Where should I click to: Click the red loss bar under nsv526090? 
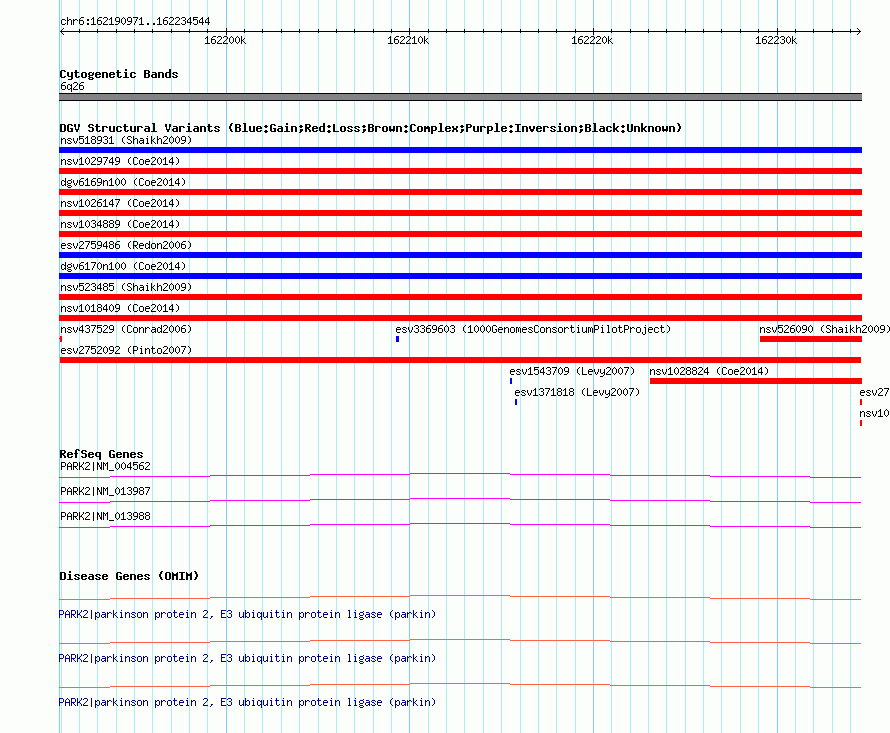(x=811, y=339)
